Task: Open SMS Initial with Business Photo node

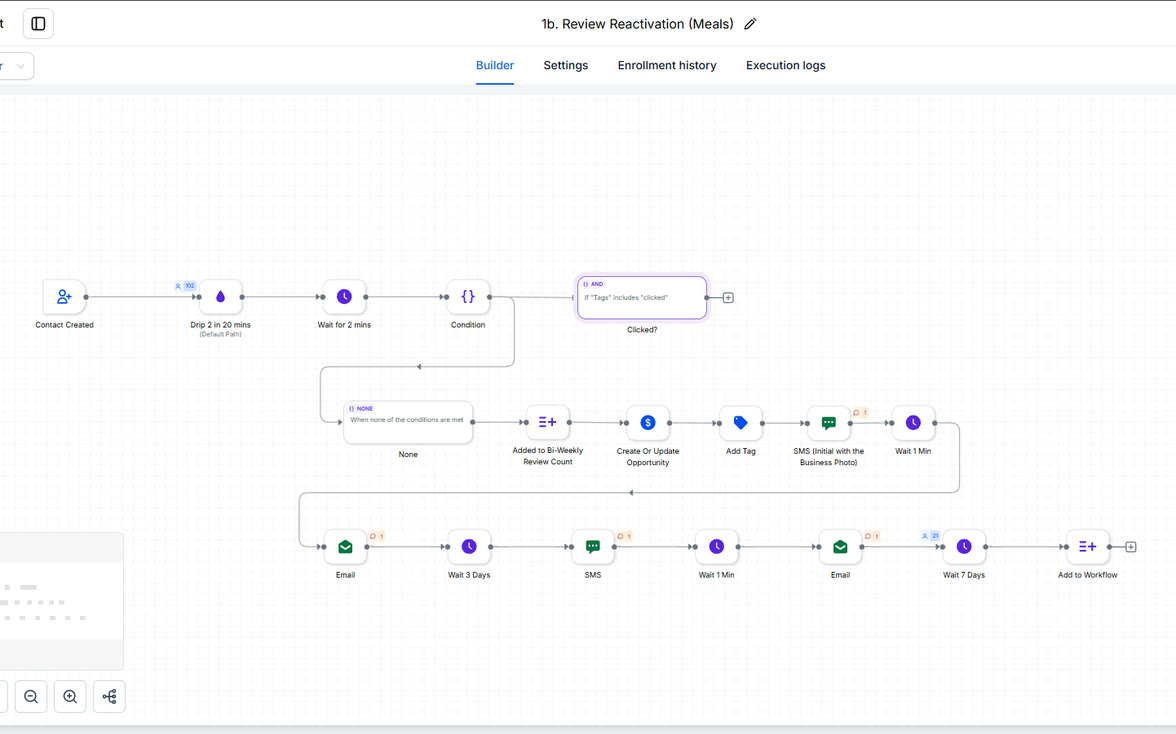Action: (829, 423)
